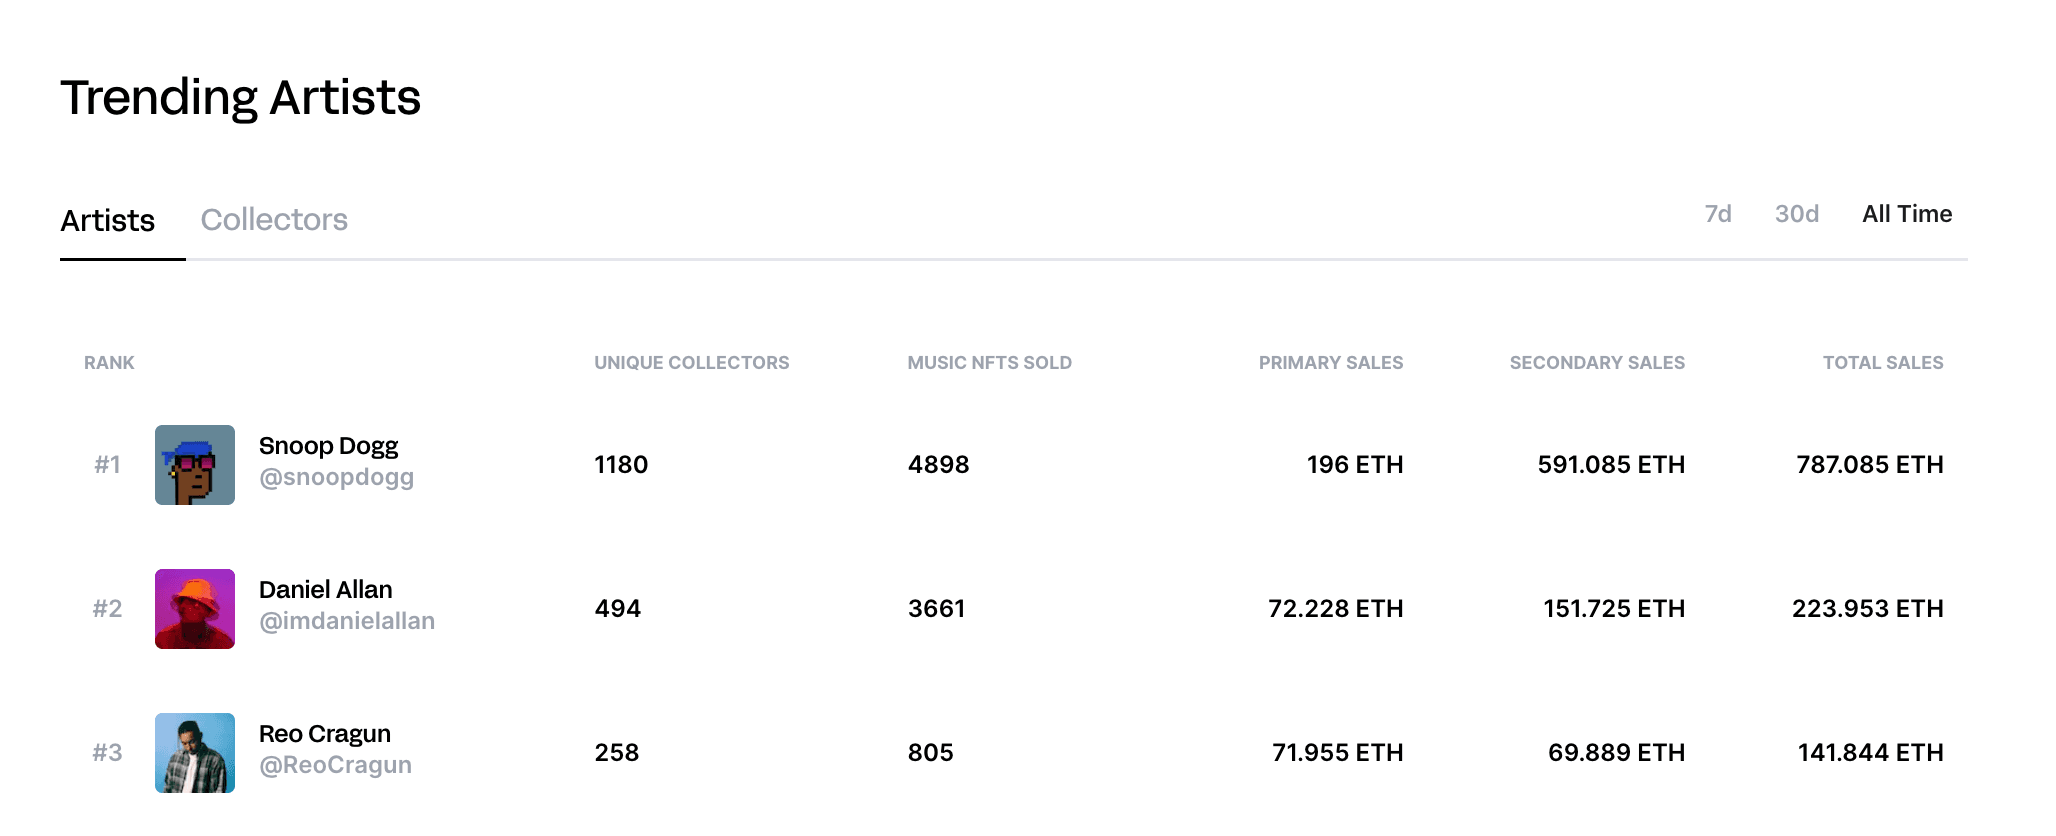Filter rankings by 30d period
Viewport: 2056px width, 836px height.
coord(1797,214)
